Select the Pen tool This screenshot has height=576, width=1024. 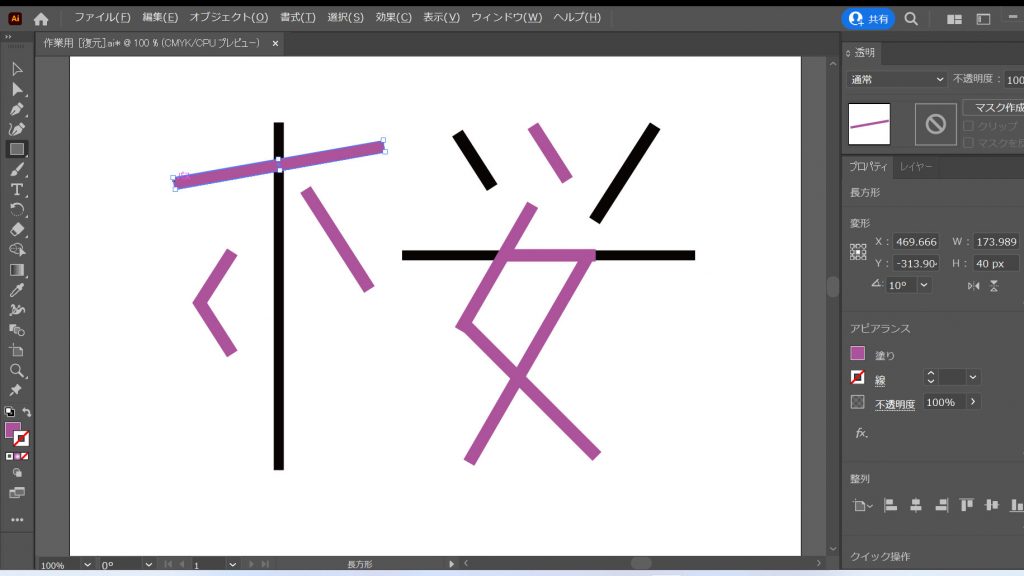[x=17, y=109]
